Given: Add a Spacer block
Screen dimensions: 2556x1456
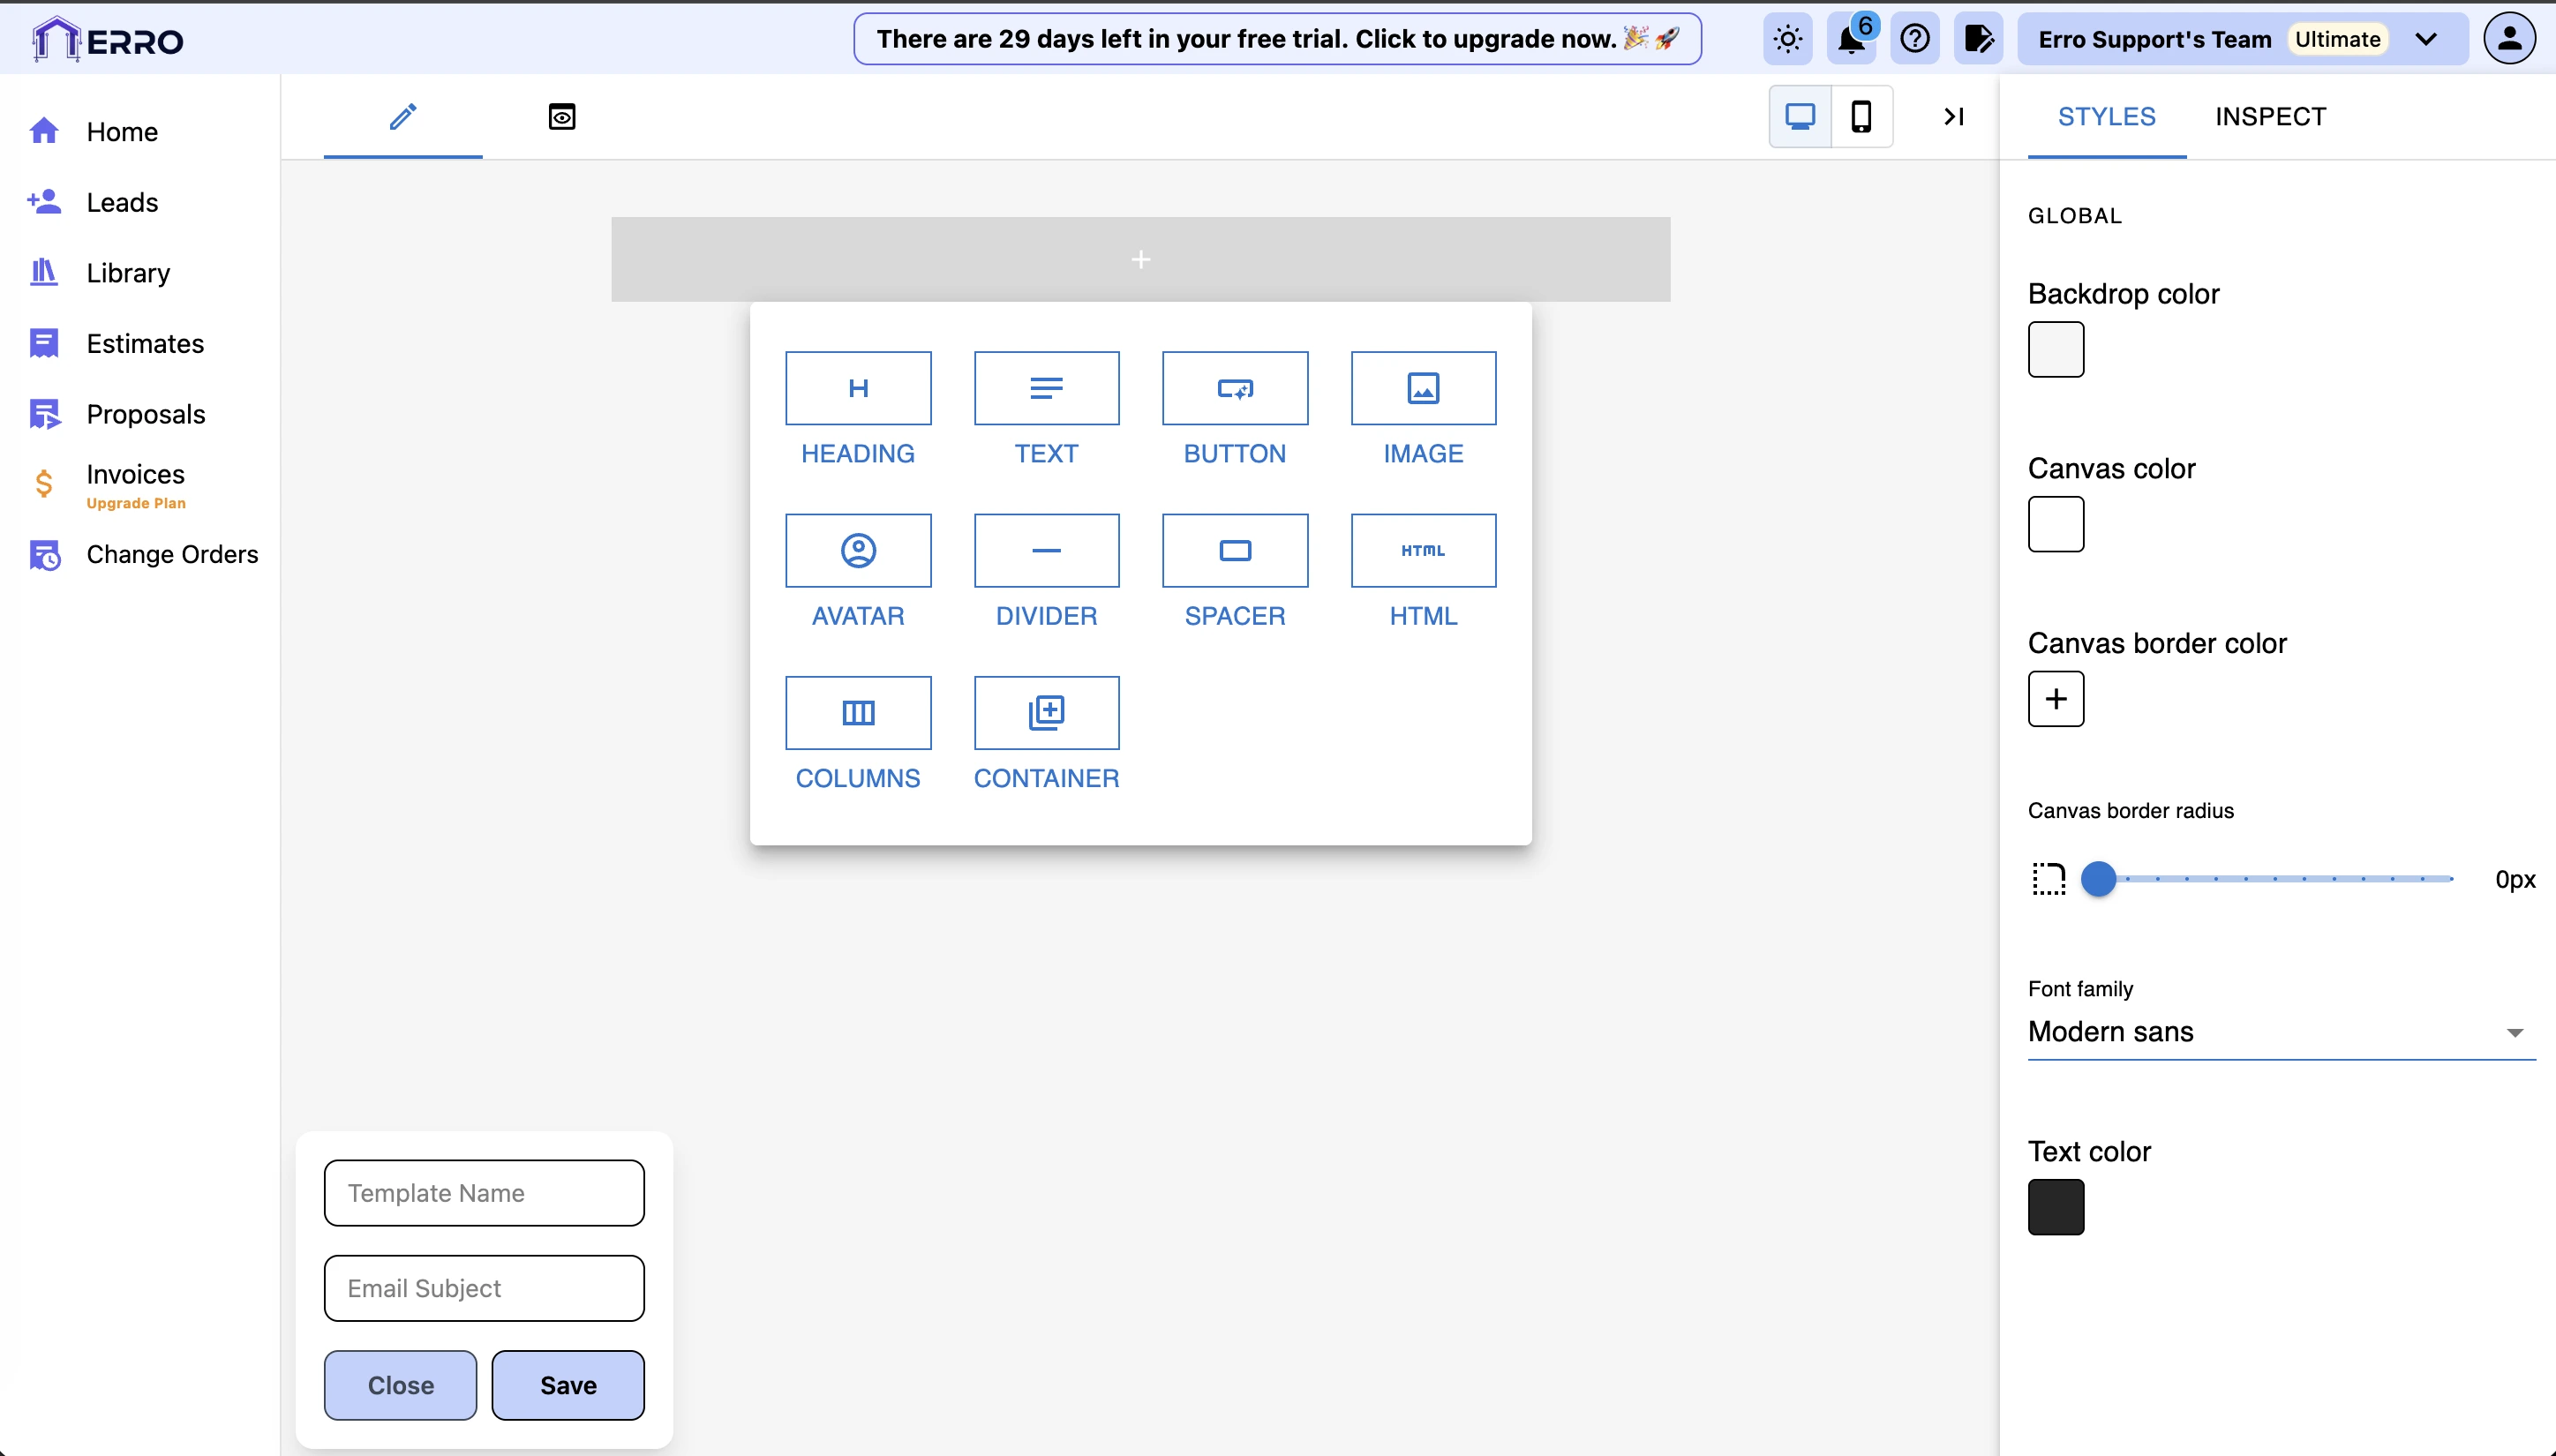Looking at the screenshot, I should tap(1235, 550).
